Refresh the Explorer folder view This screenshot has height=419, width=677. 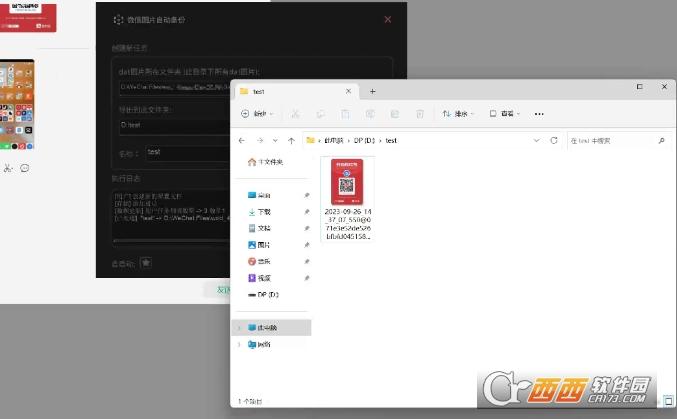pos(554,140)
